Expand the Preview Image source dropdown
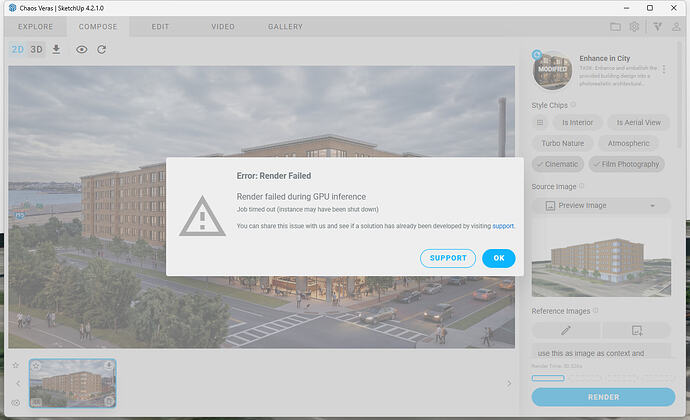The width and height of the screenshot is (690, 420). pos(601,206)
